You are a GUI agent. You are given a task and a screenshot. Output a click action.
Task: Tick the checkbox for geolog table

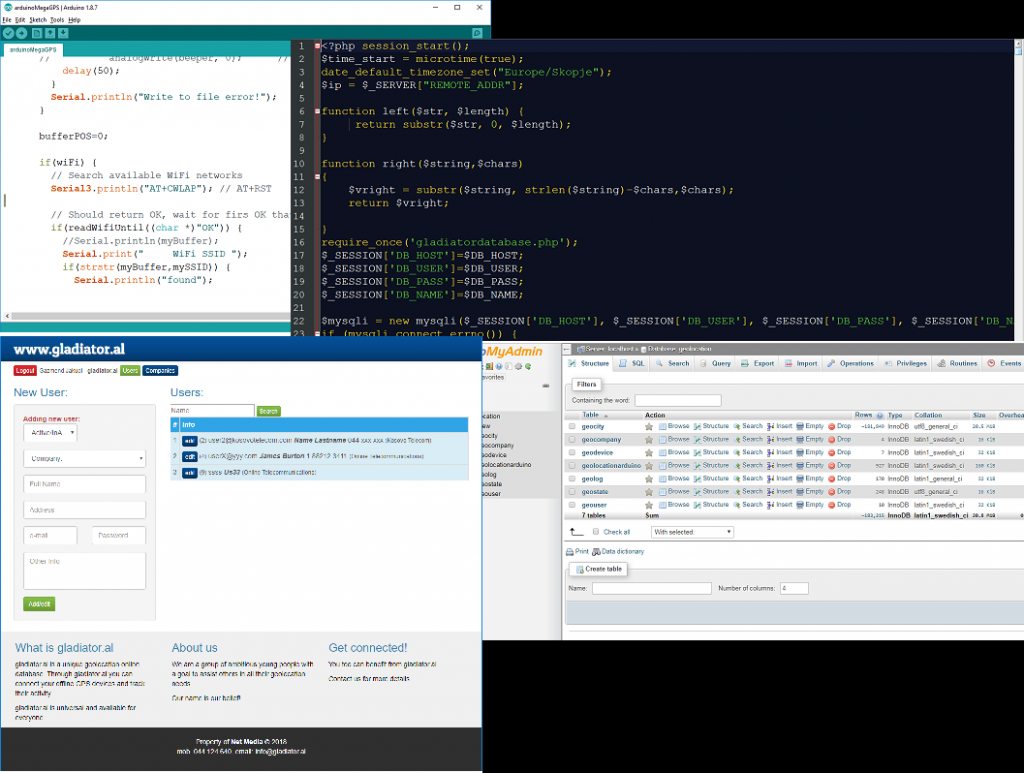(x=572, y=479)
